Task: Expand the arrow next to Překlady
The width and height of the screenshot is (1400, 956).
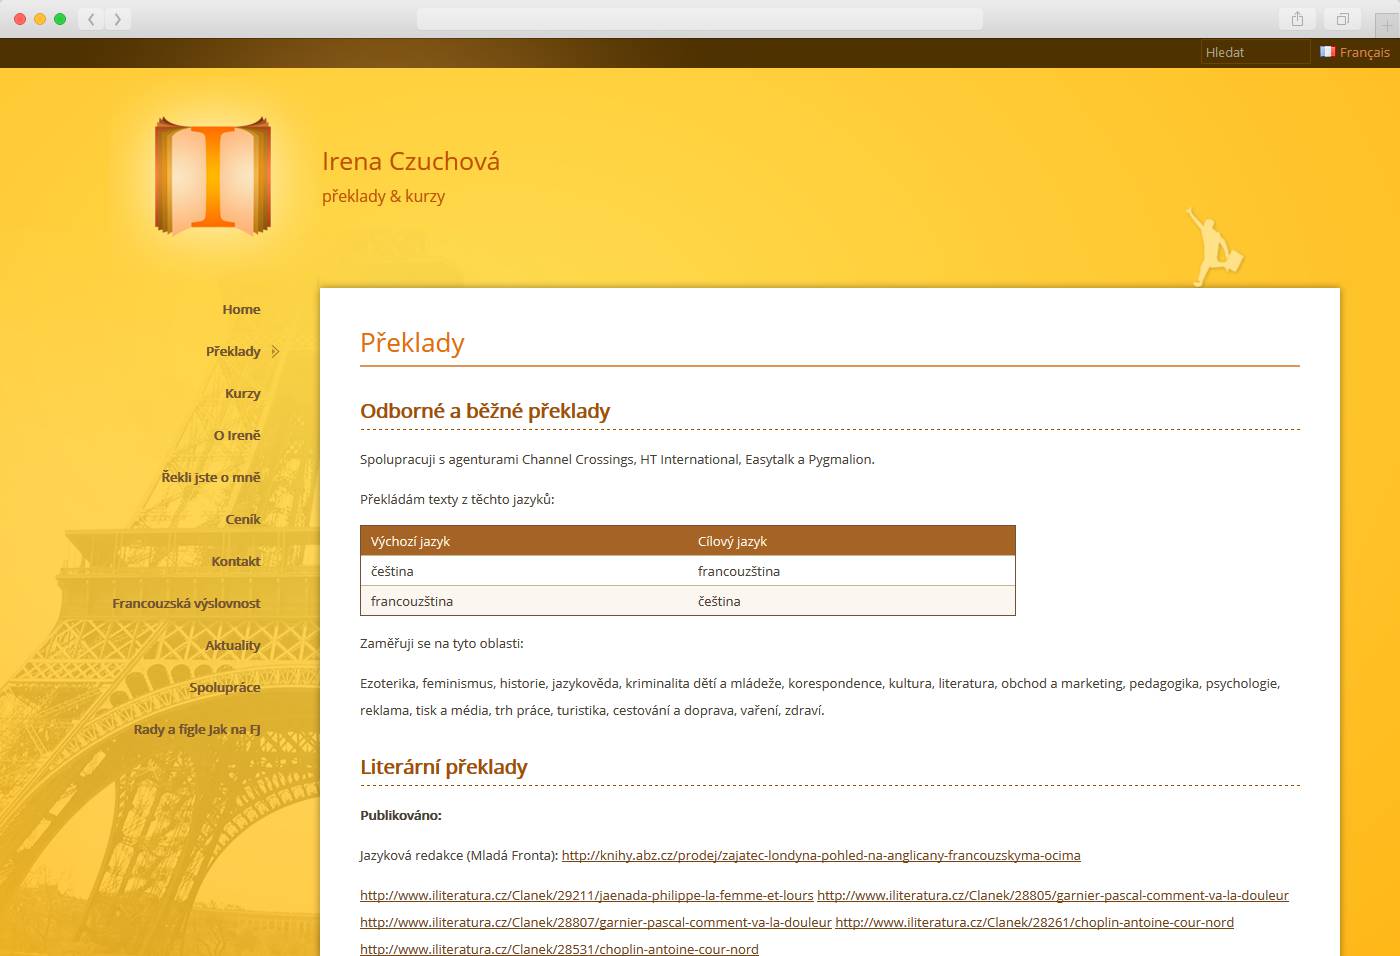Action: point(275,351)
